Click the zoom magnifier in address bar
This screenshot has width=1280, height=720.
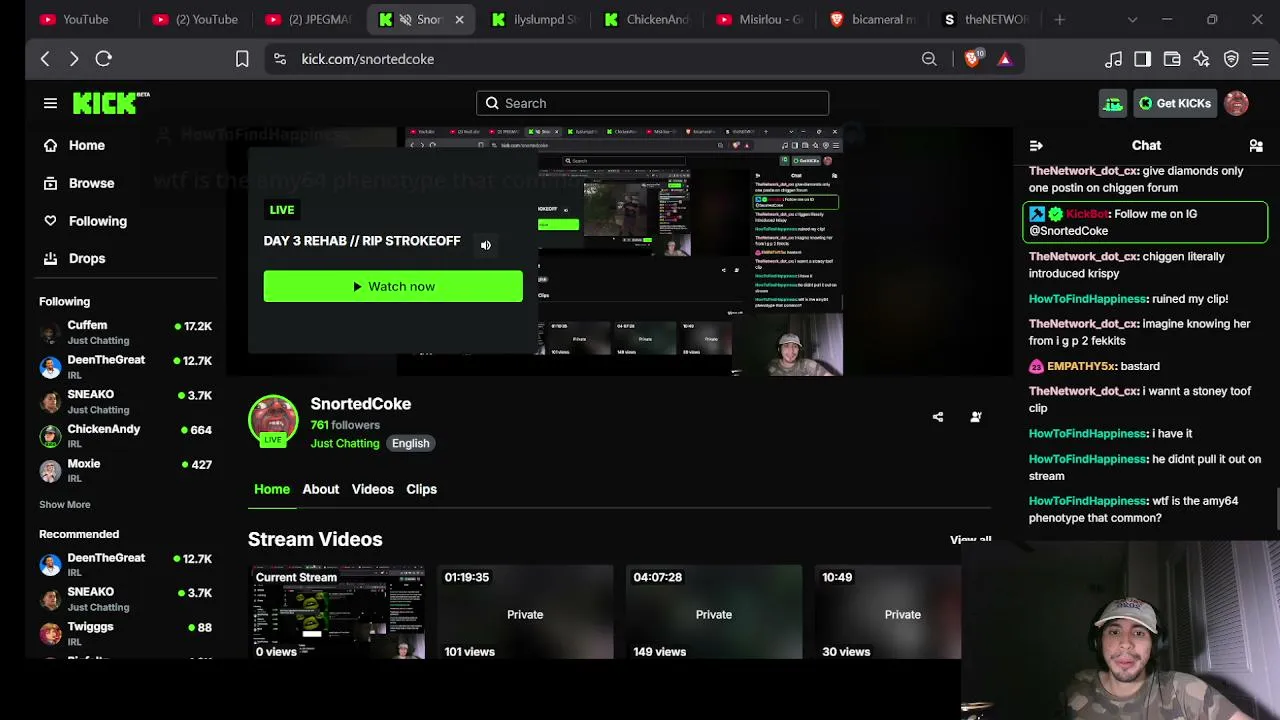[929, 59]
